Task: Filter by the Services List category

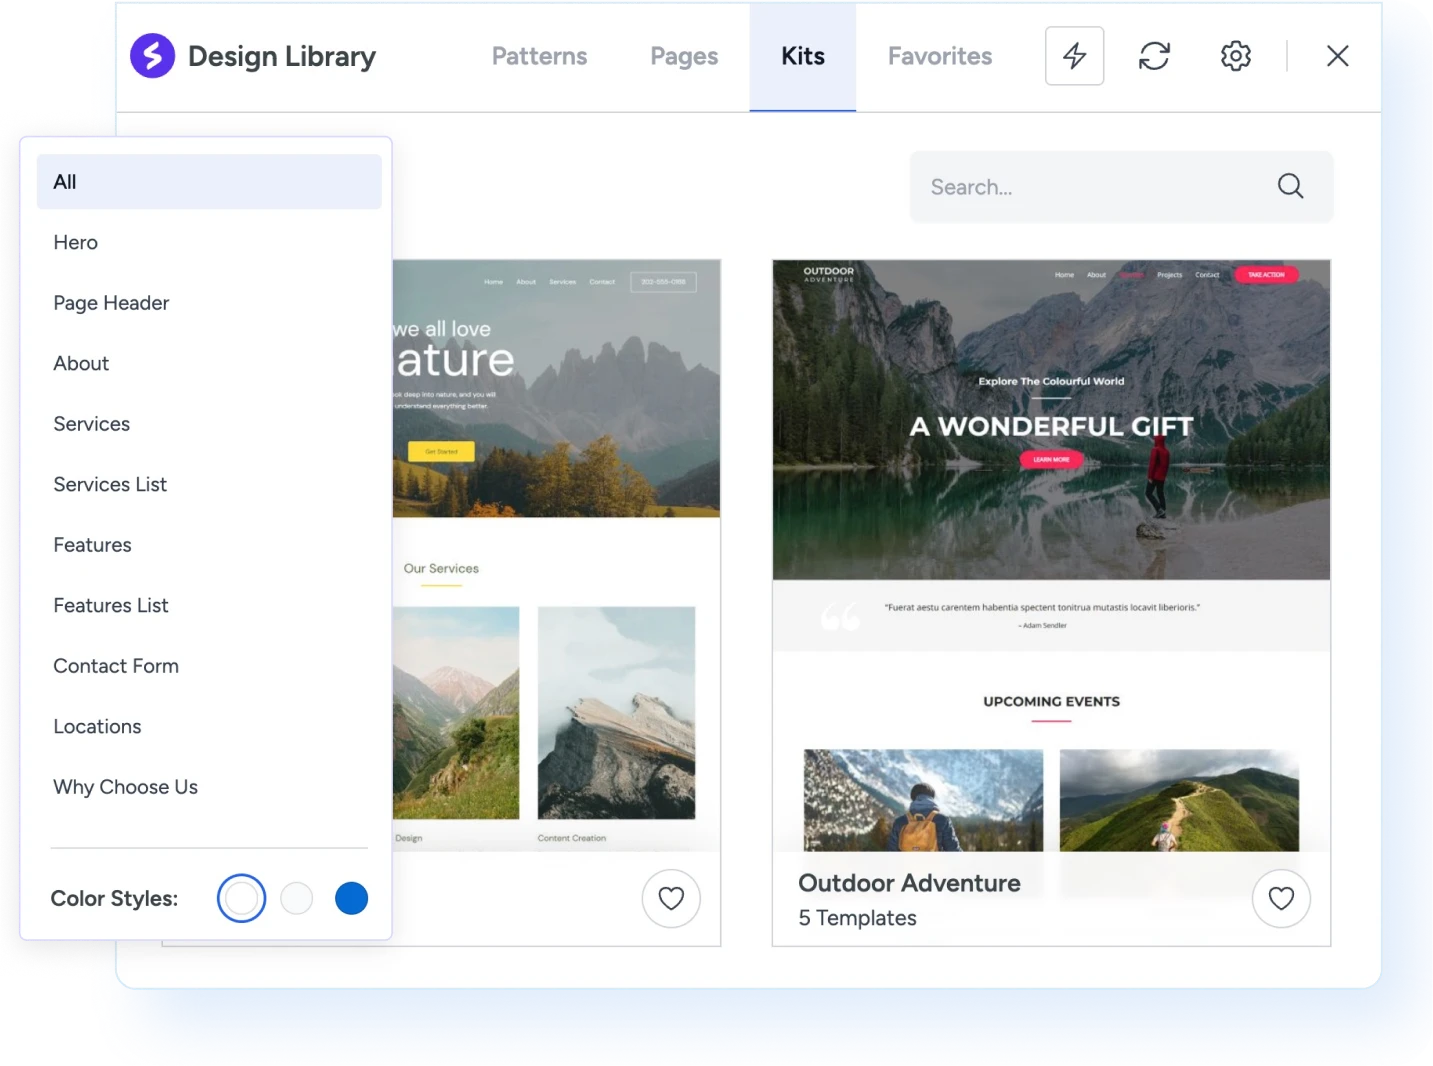Action: point(110,484)
